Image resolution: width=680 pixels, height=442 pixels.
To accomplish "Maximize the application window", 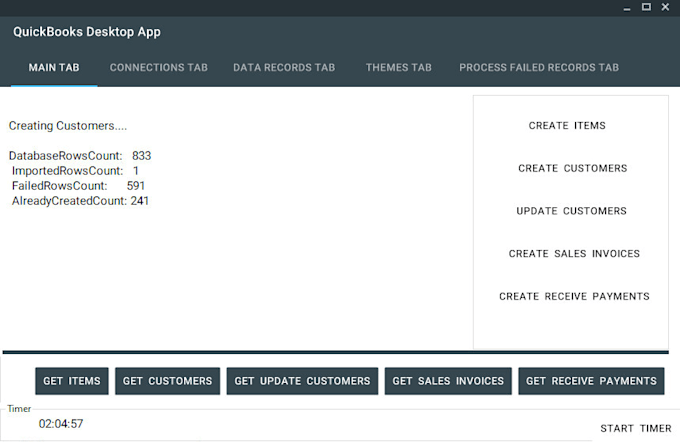I will coord(646,7).
